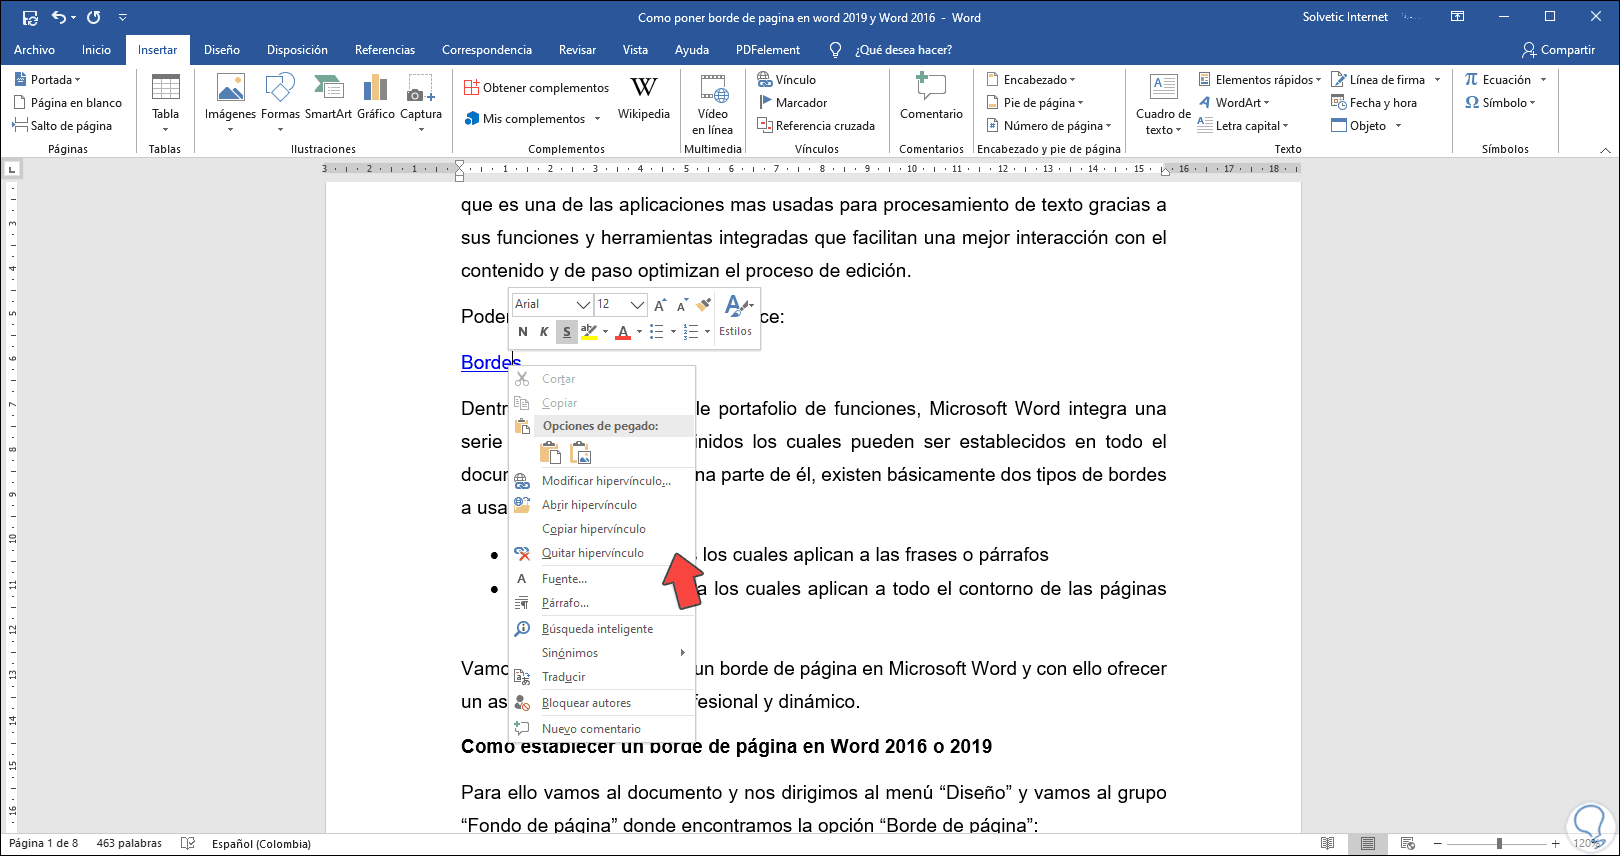Click the text highlight color pen icon

pyautogui.click(x=589, y=332)
